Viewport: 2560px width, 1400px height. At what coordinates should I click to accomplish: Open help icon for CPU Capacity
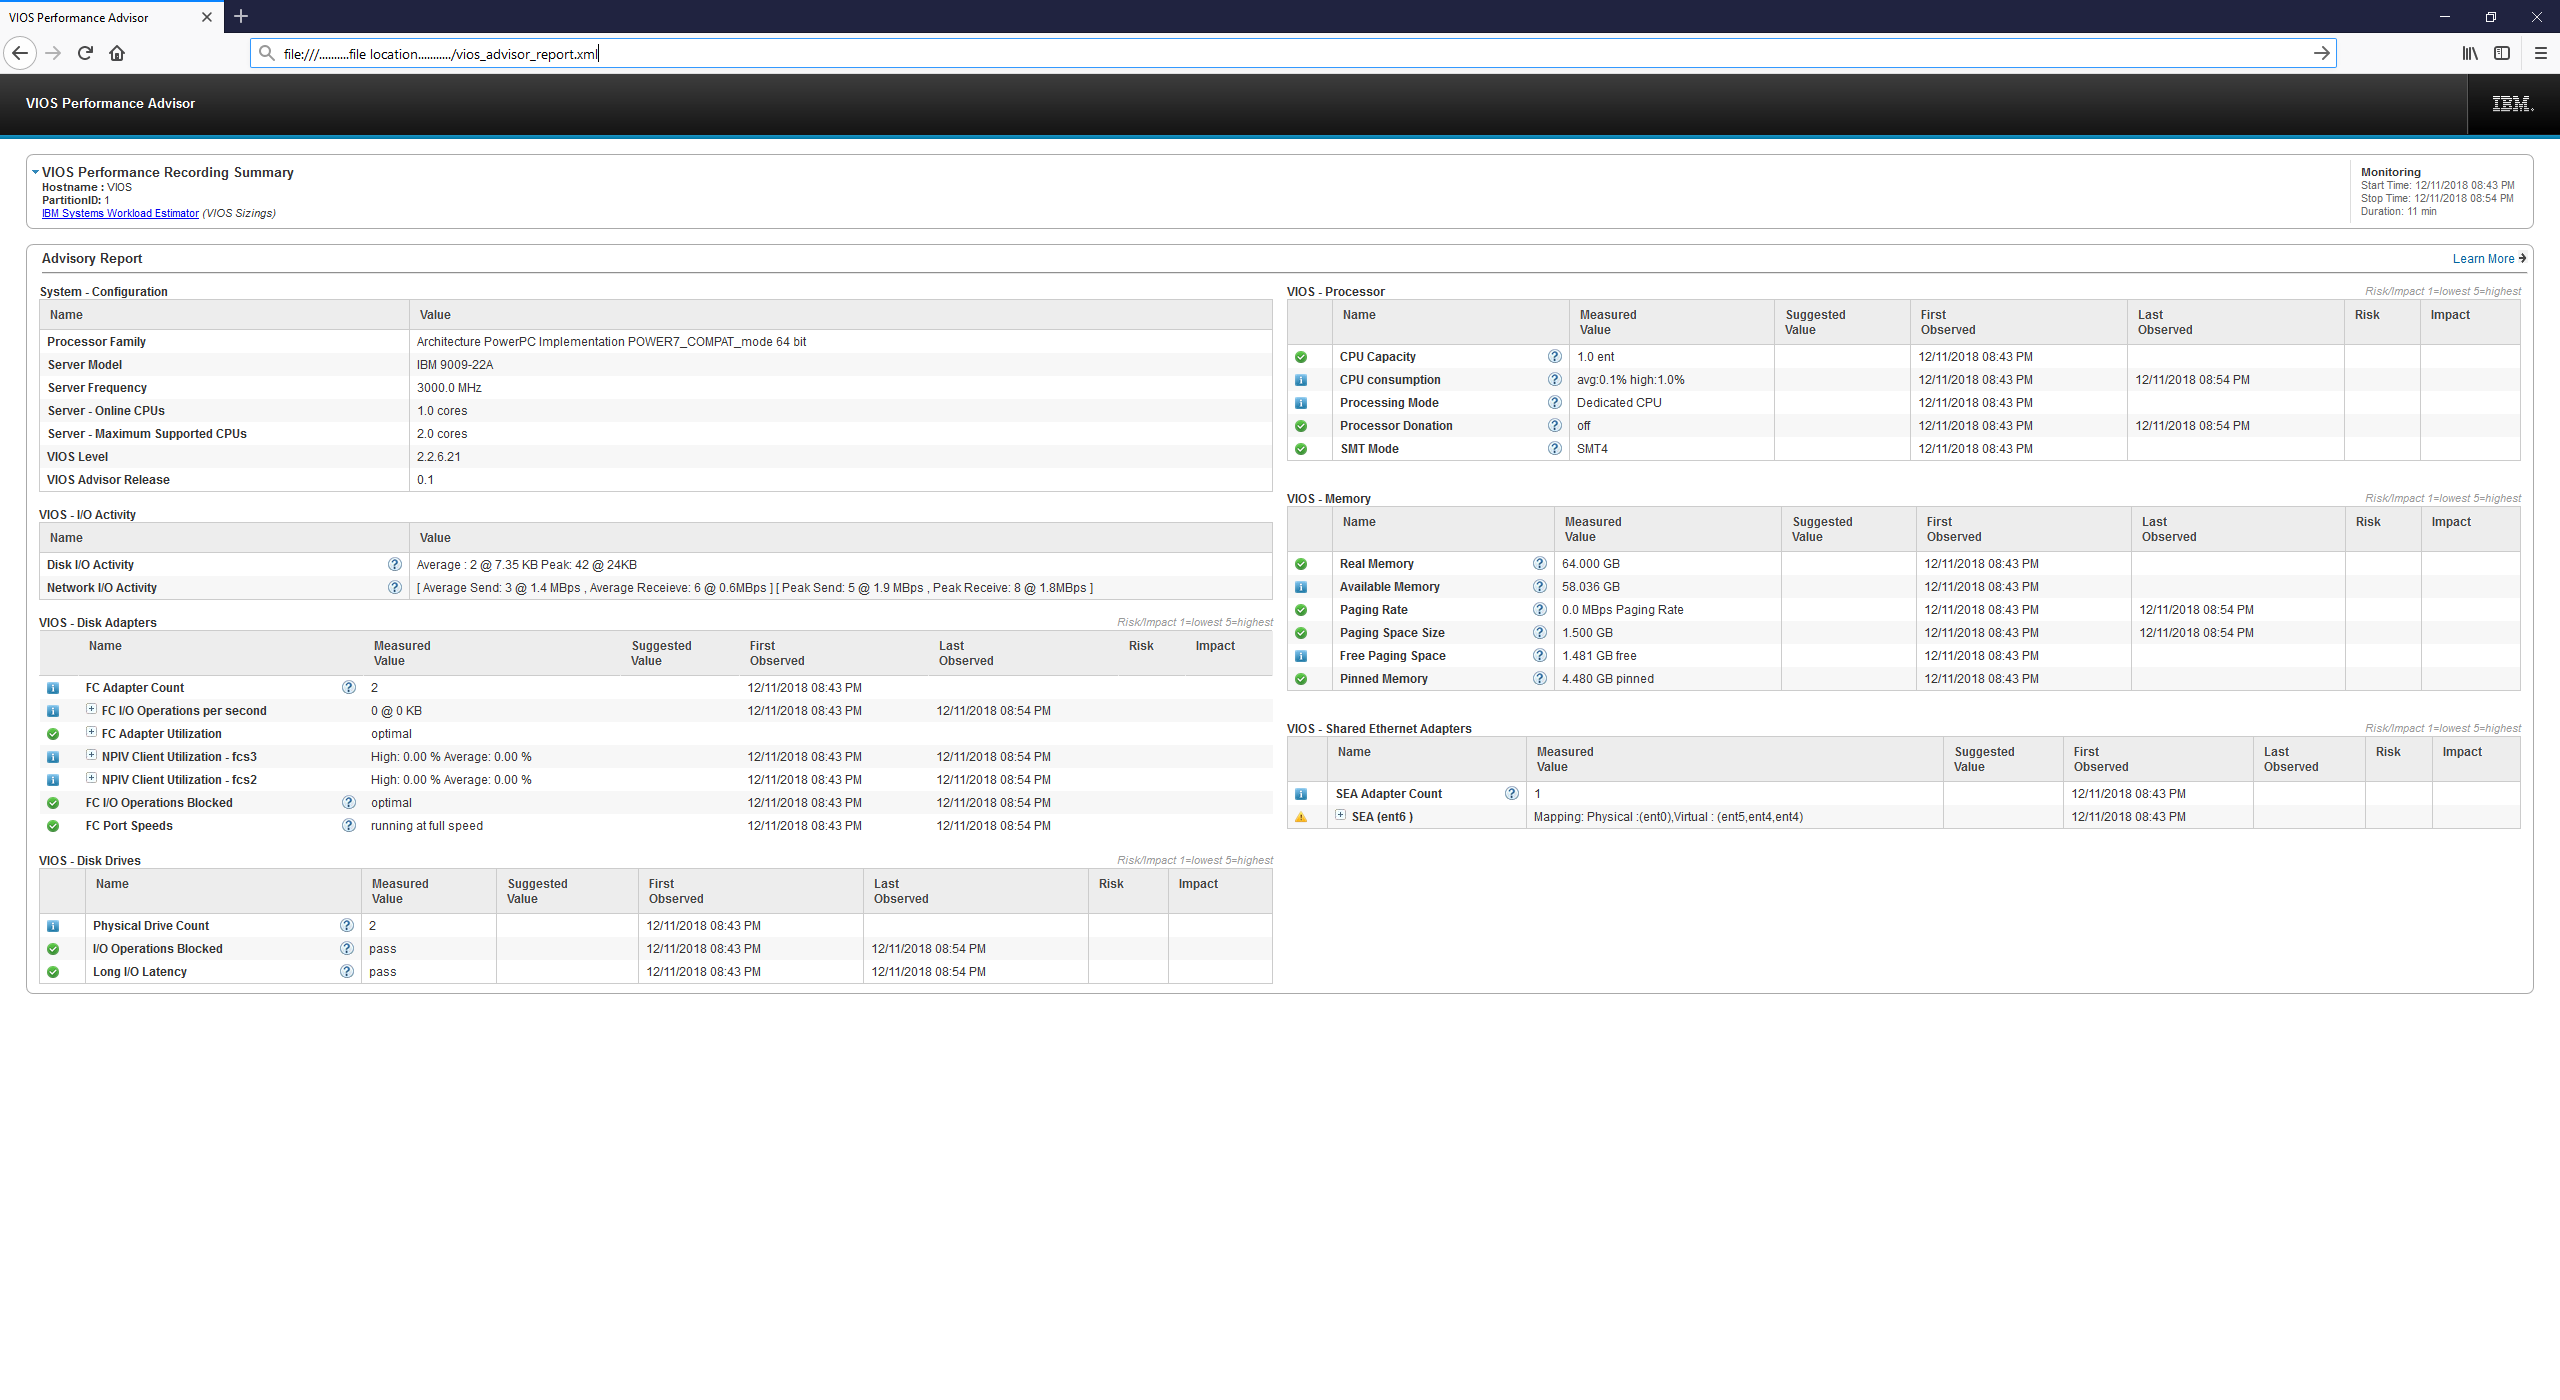pos(1554,356)
